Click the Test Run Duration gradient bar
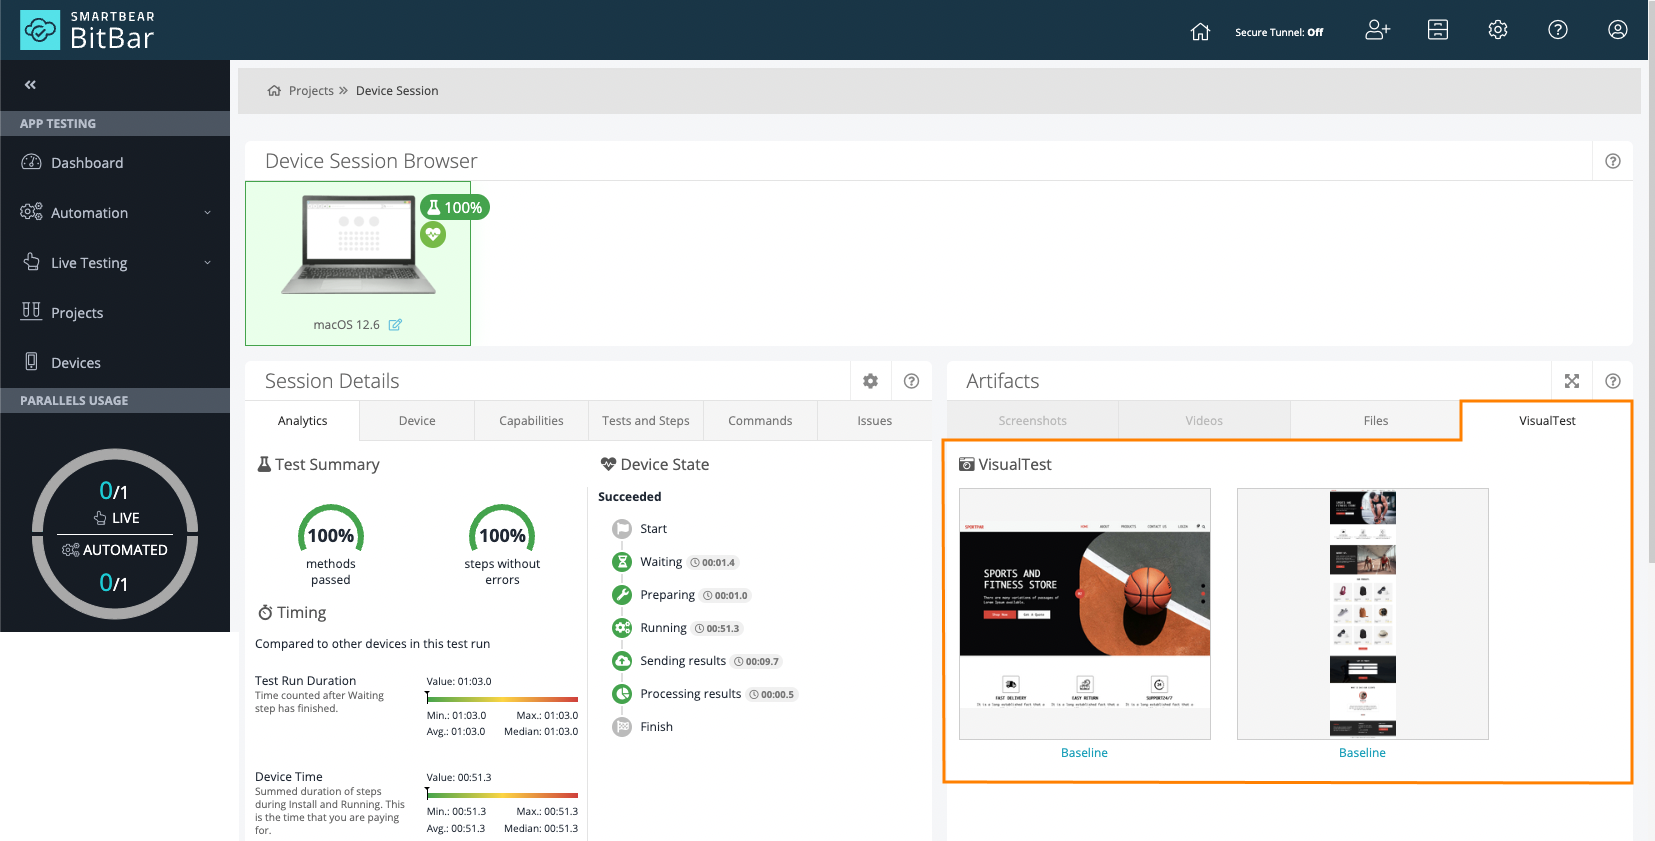The width and height of the screenshot is (1655, 841). [x=502, y=699]
